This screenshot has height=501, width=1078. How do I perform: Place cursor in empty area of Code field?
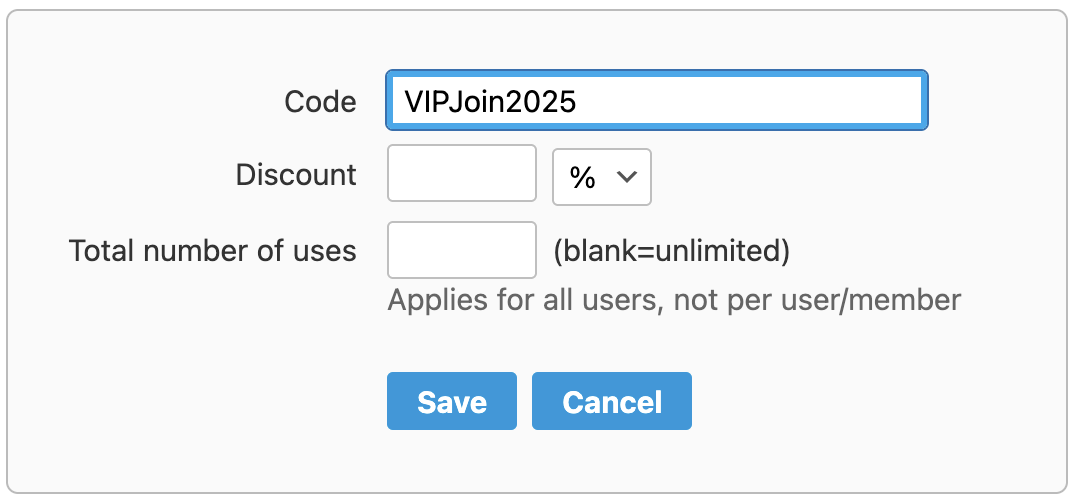coord(750,100)
